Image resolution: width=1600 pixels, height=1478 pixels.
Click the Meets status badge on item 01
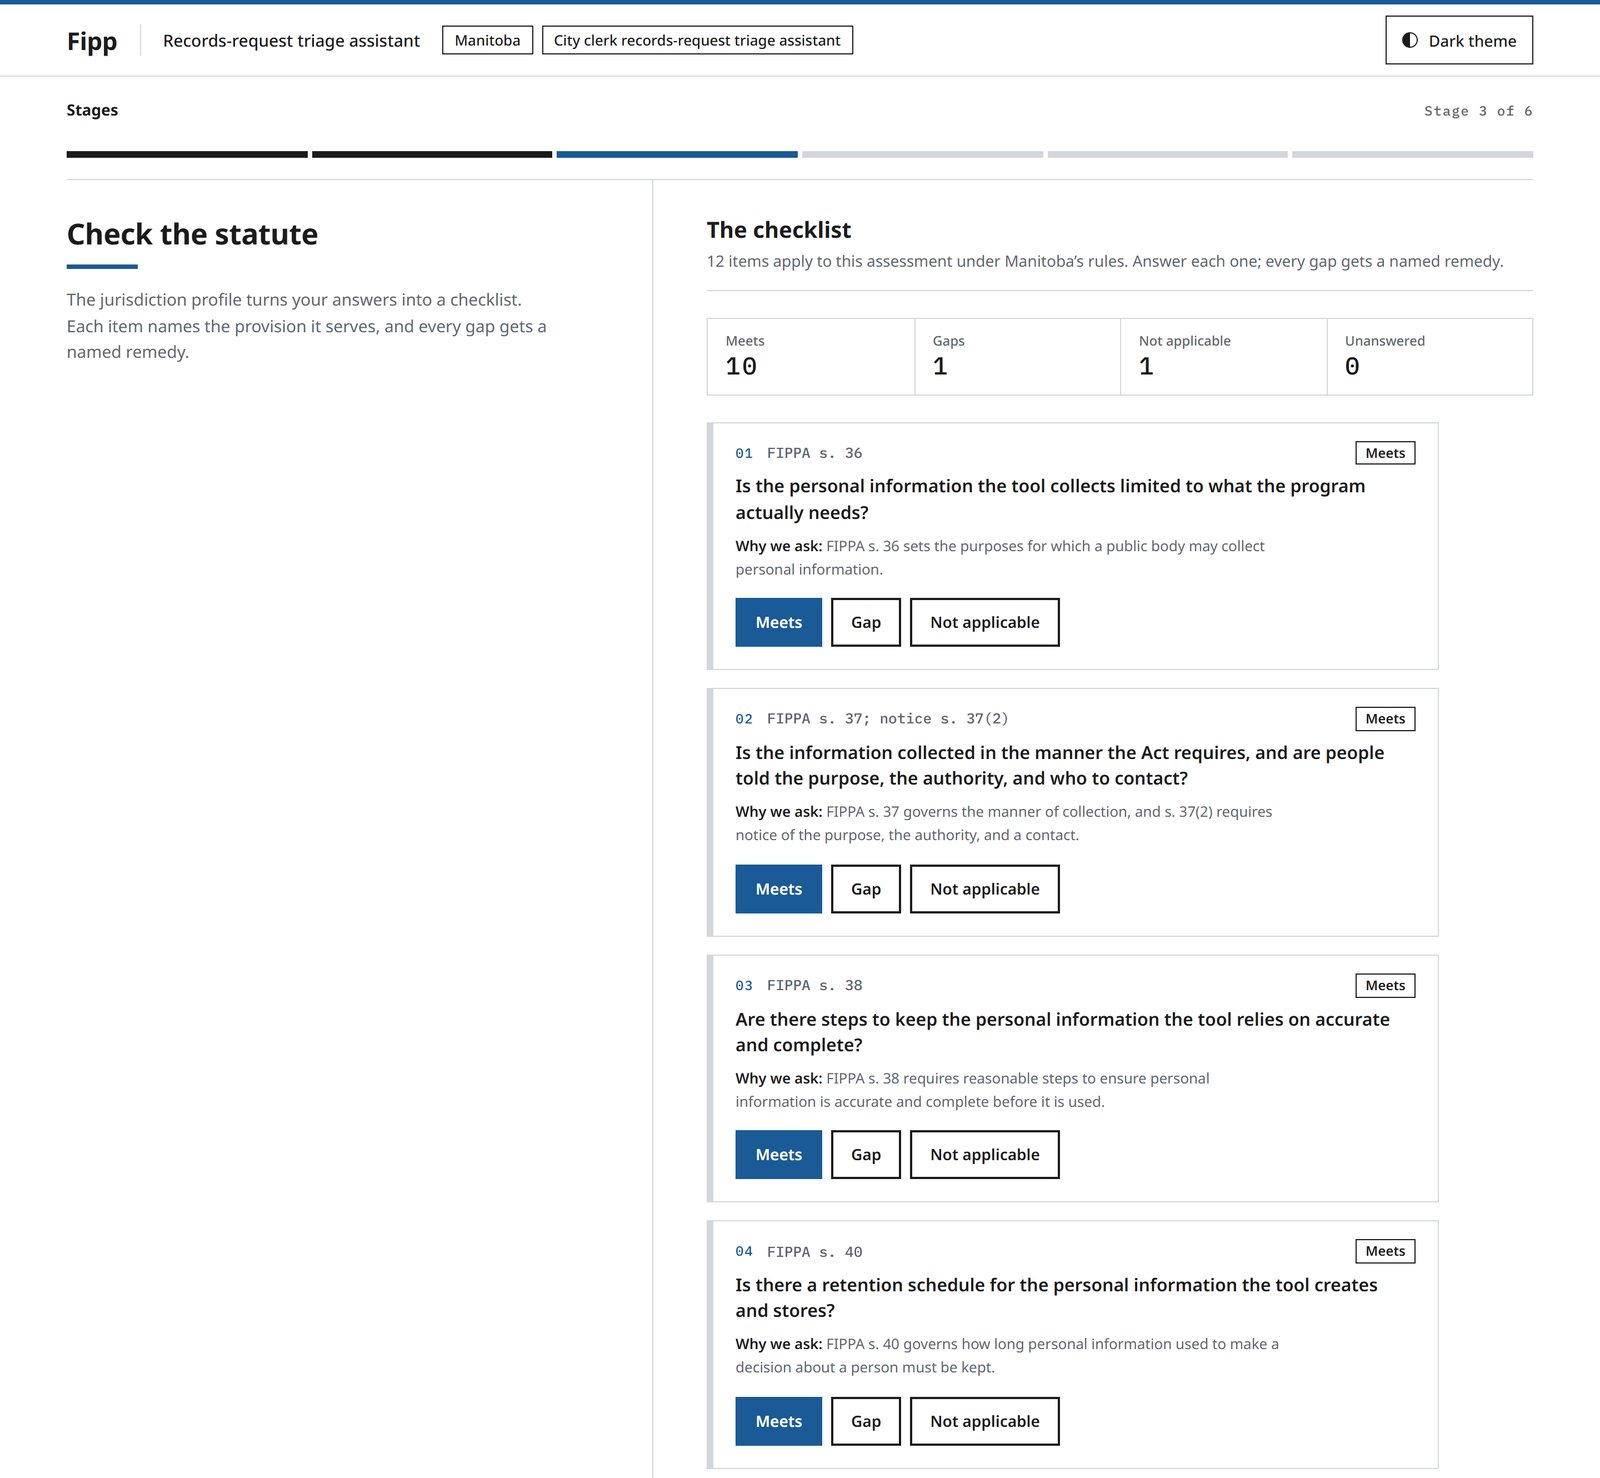(x=1385, y=453)
